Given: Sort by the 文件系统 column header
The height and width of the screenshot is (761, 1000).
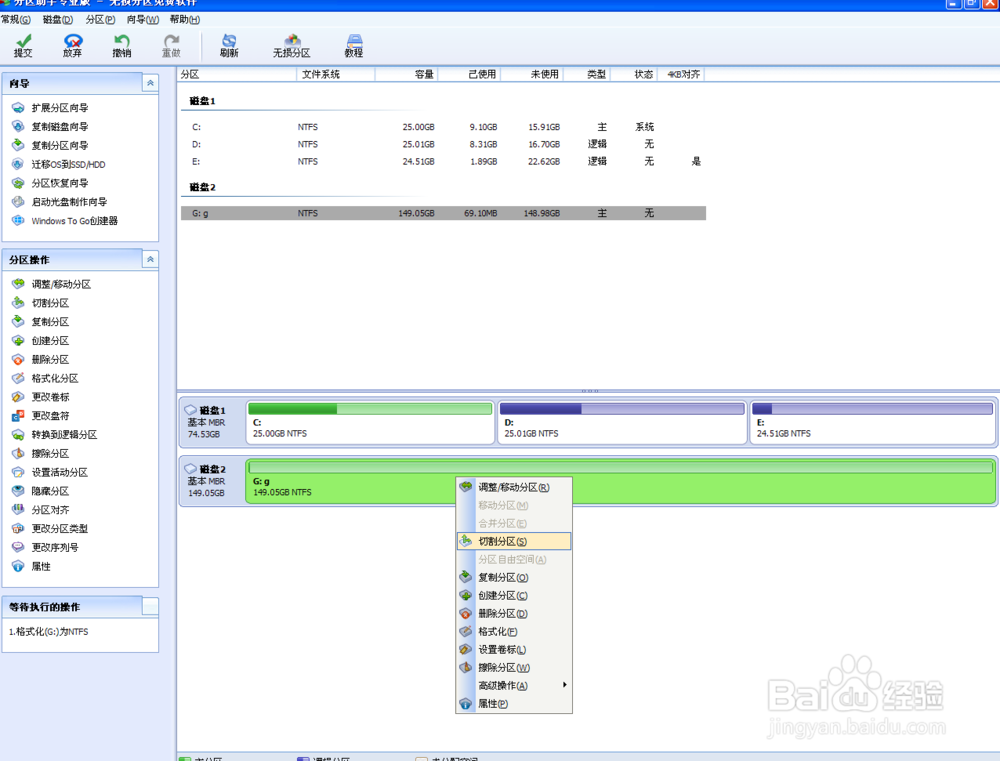Looking at the screenshot, I should point(335,74).
